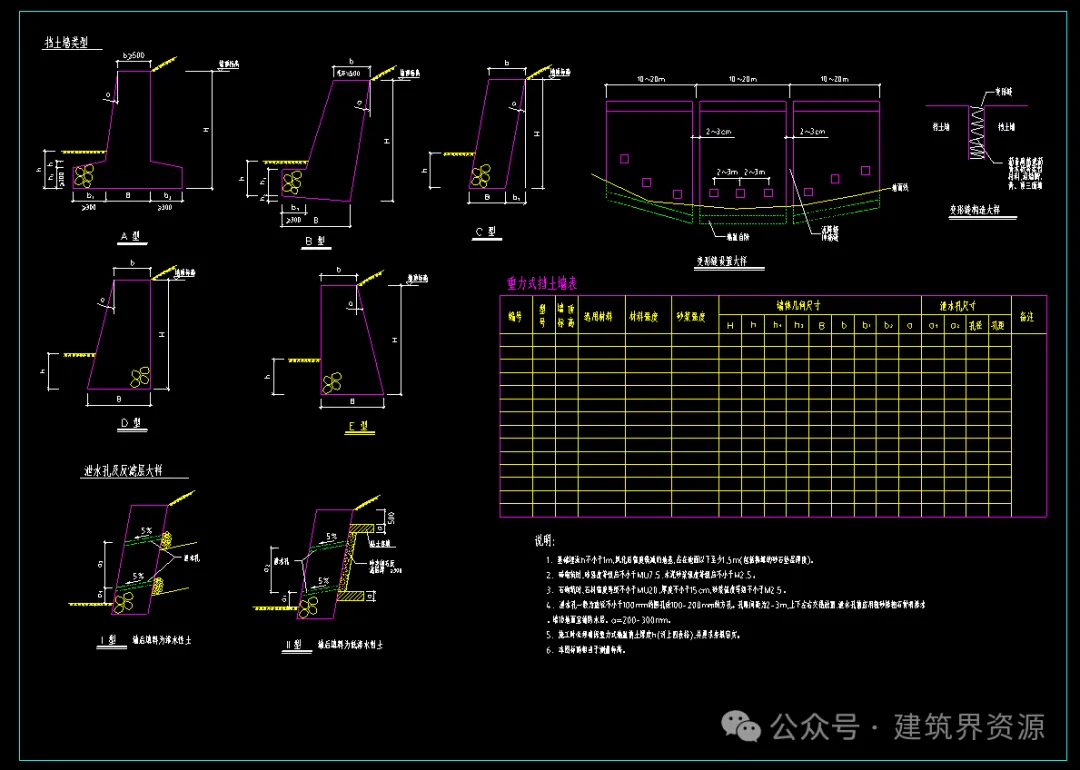
Task: Click the yellow 'E 型' drawing label
Action: (x=359, y=427)
